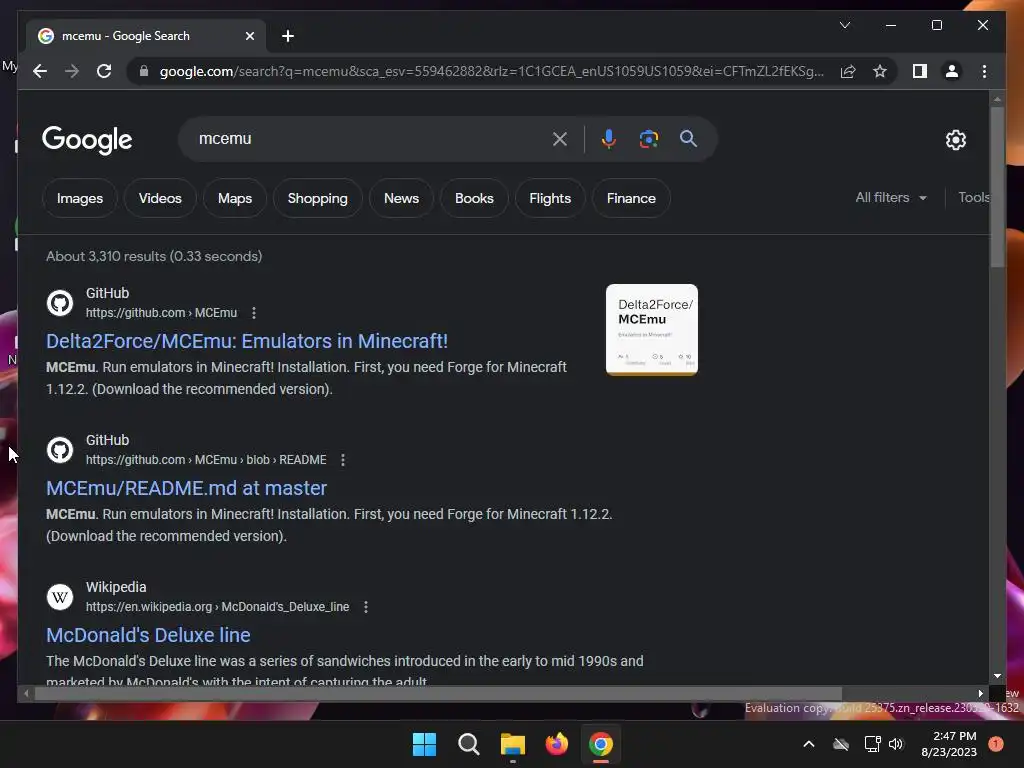
Task: Open McDonald's Deluxe line Wikipedia result
Action: pyautogui.click(x=148, y=635)
